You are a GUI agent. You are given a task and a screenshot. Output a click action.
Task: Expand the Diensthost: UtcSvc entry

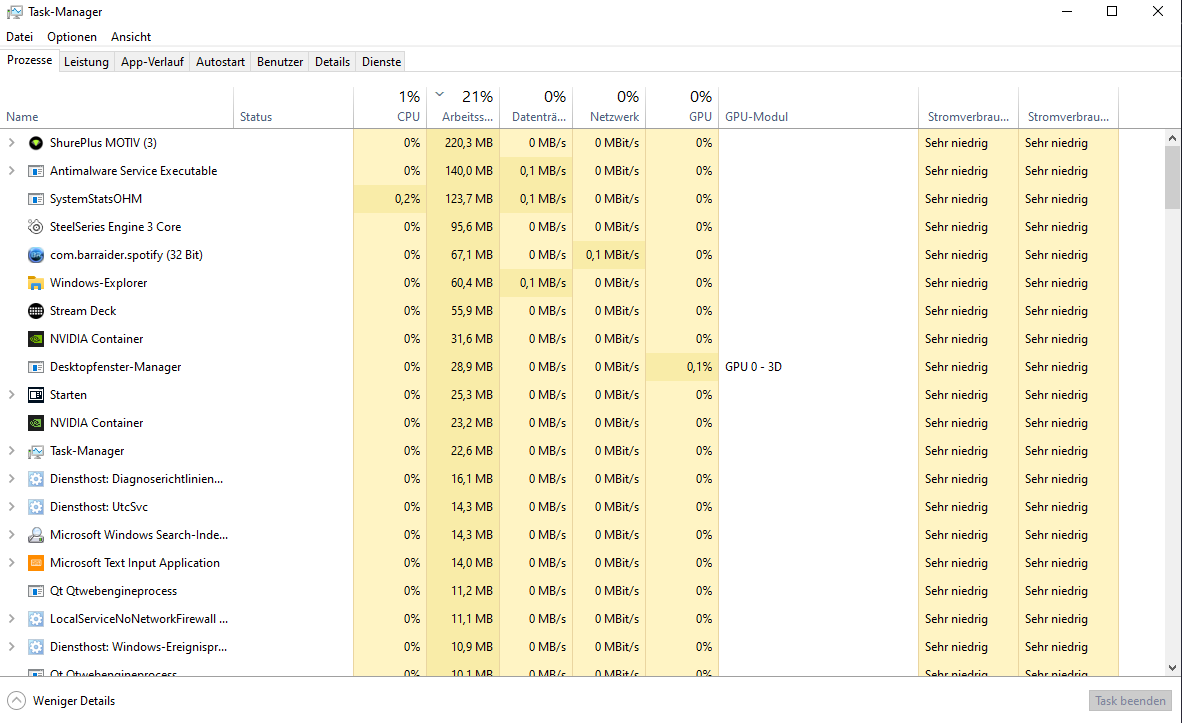(12, 506)
